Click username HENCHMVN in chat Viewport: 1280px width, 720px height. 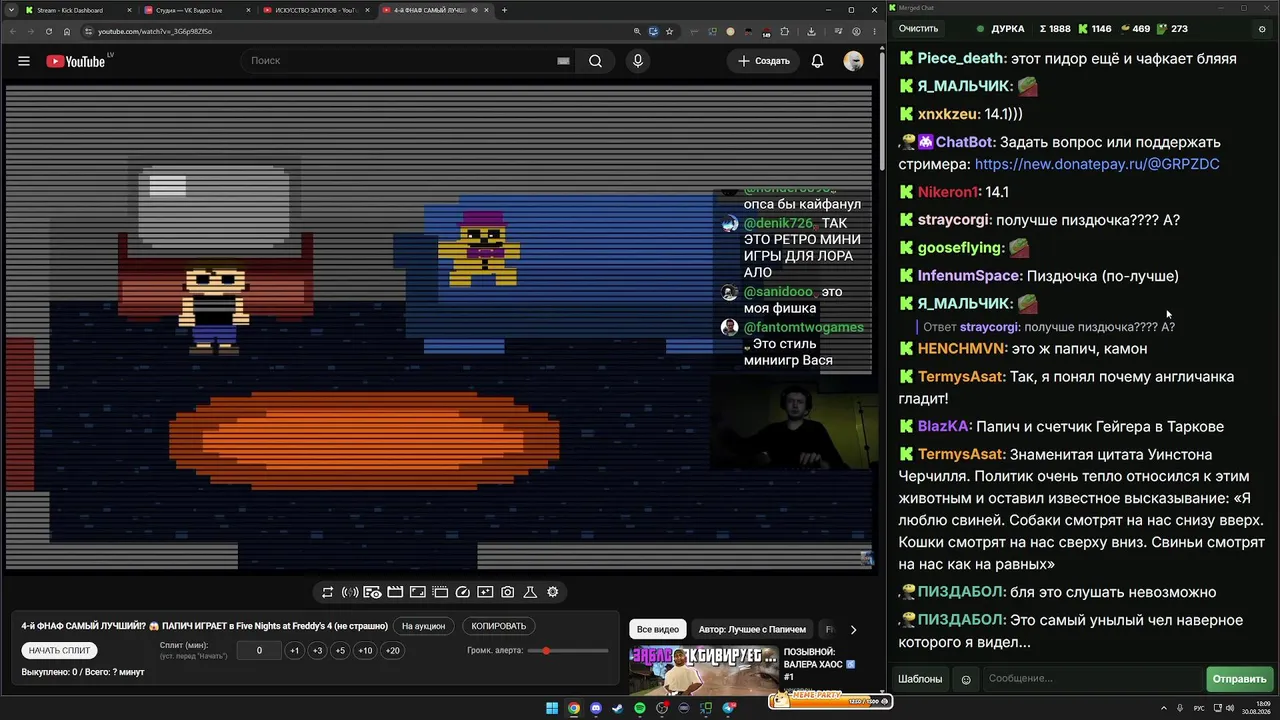coord(962,349)
